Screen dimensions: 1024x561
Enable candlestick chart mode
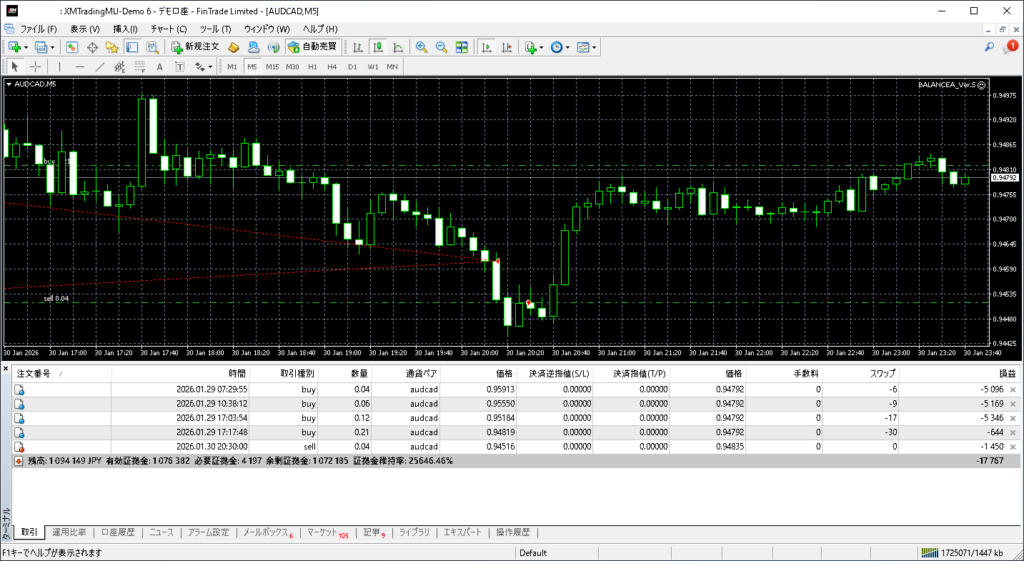[379, 47]
